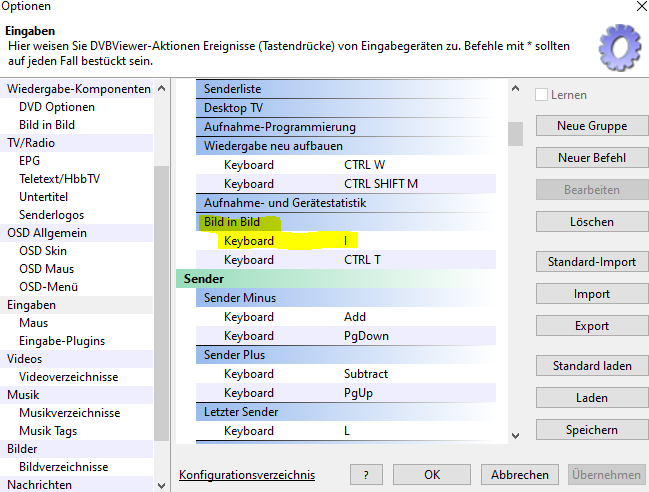
Task: Toggle the Lernen checkbox
Action: [542, 95]
